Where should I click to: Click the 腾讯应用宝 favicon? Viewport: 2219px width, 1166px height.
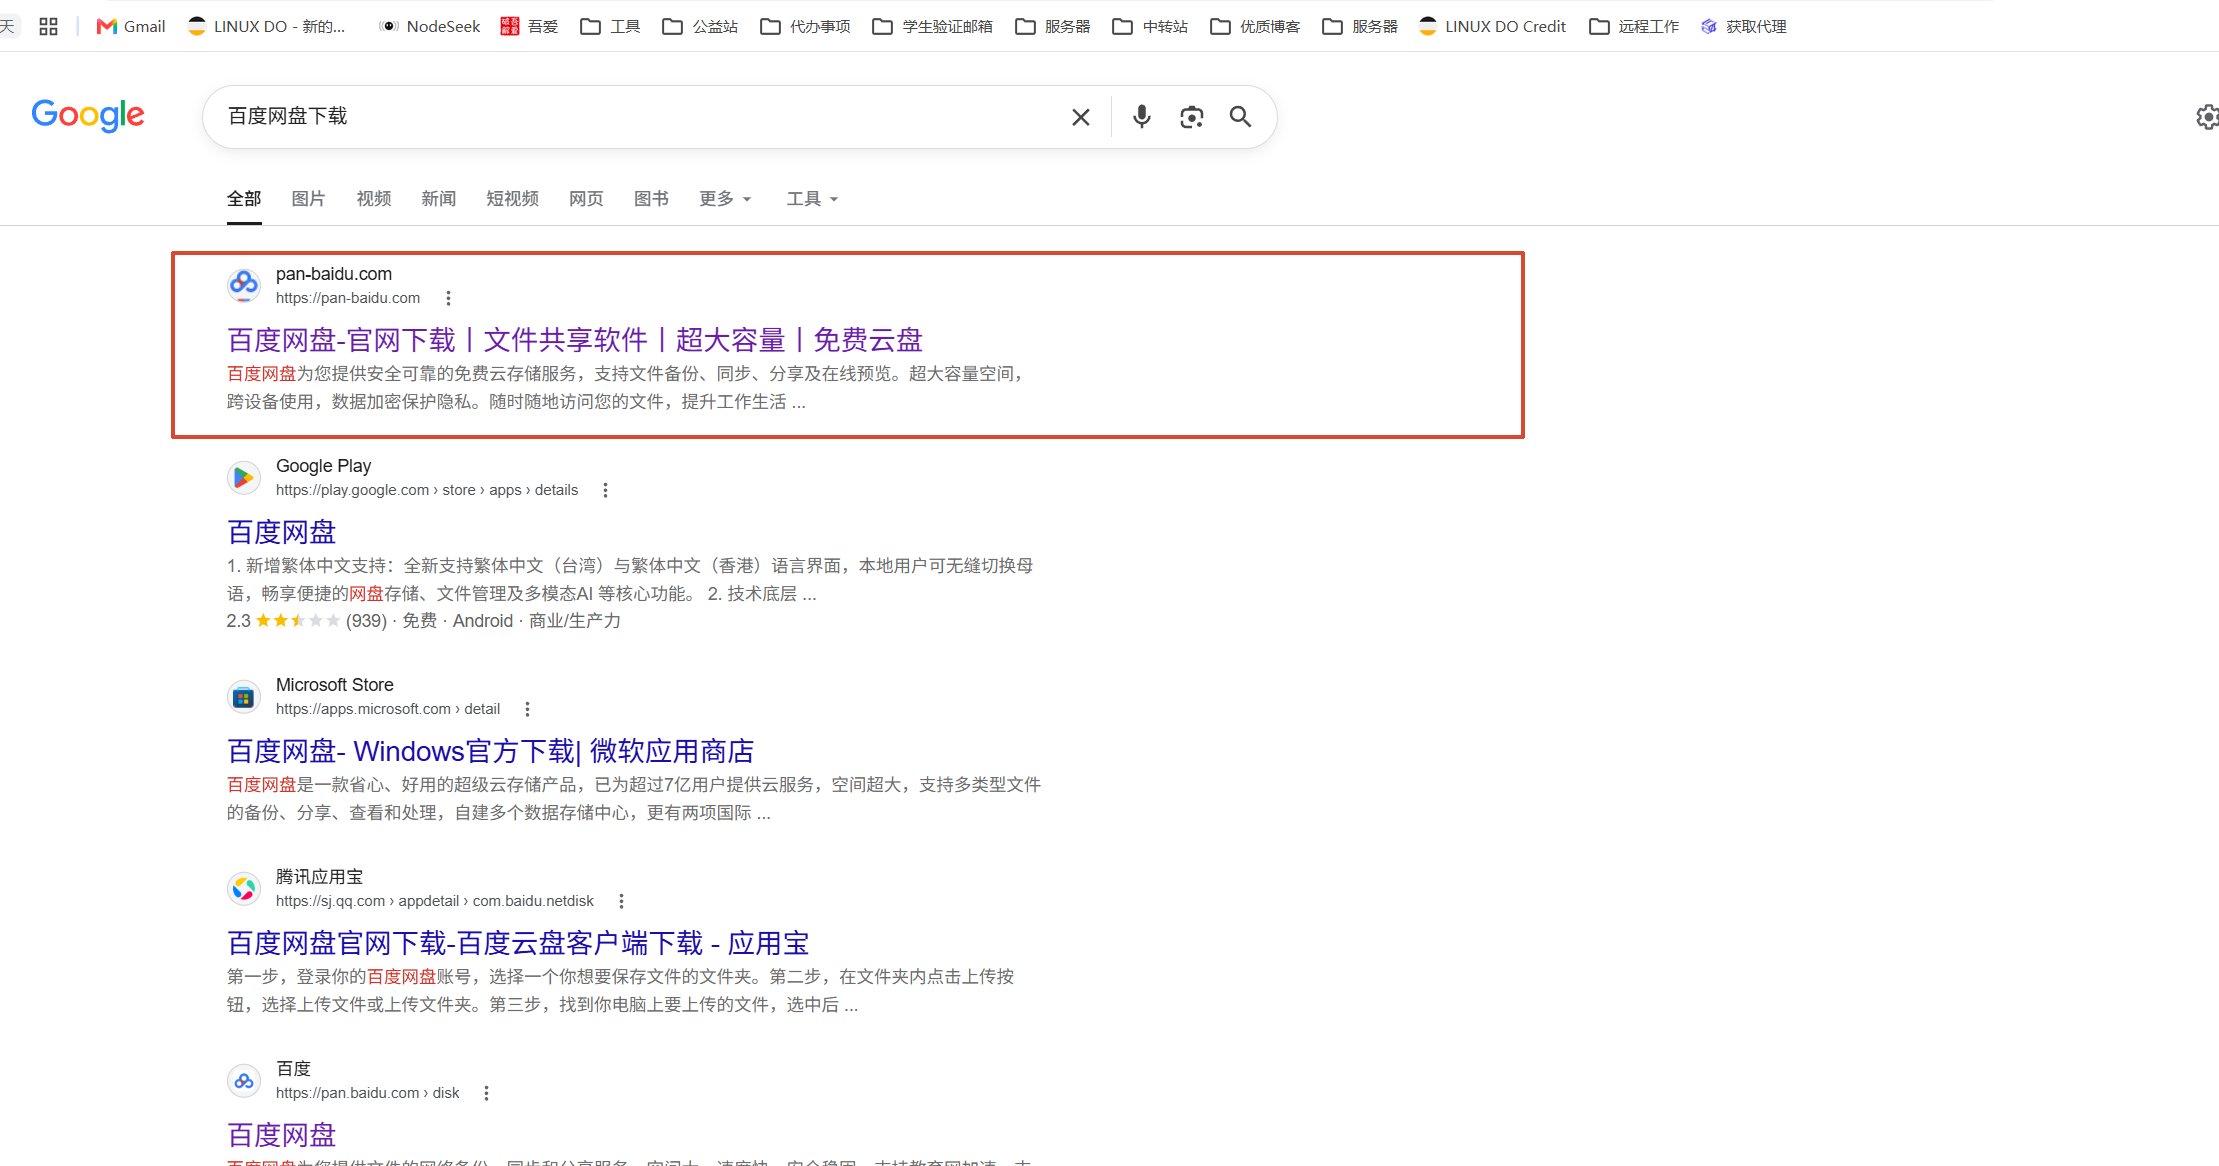(244, 888)
